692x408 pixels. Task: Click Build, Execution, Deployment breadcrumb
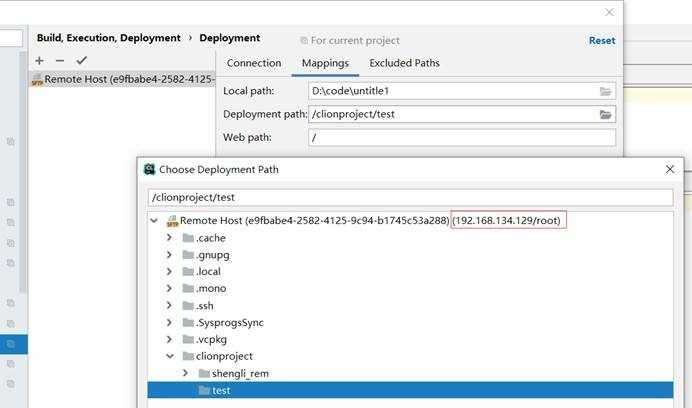pos(109,38)
